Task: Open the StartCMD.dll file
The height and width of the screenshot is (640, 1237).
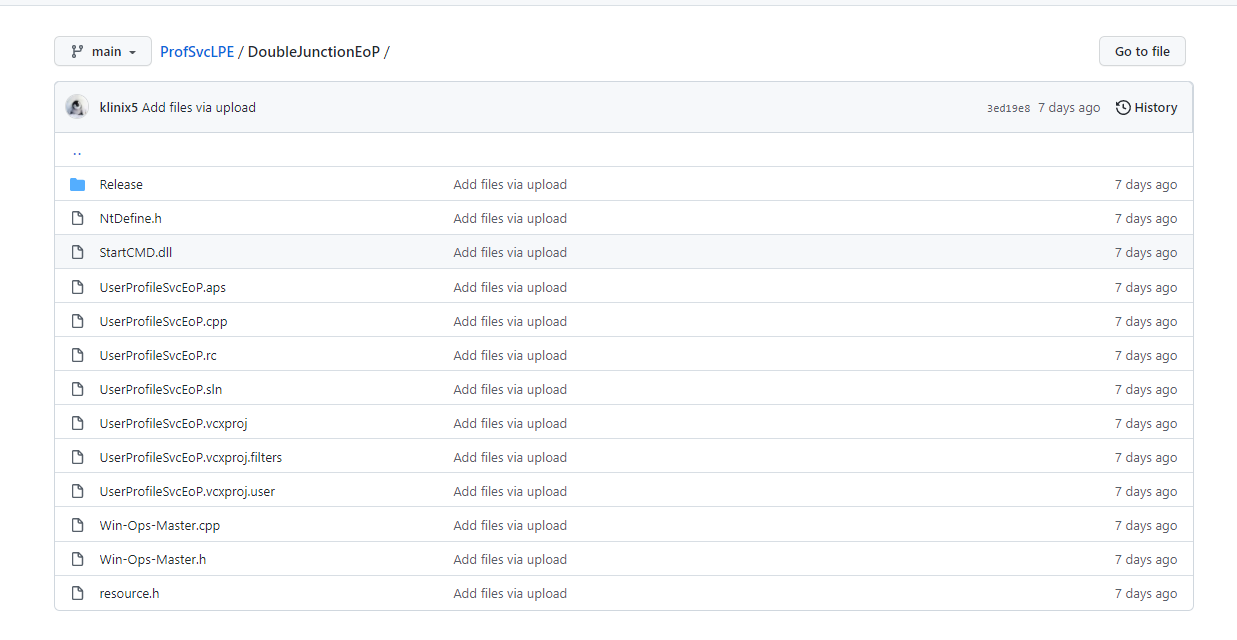Action: (x=135, y=253)
